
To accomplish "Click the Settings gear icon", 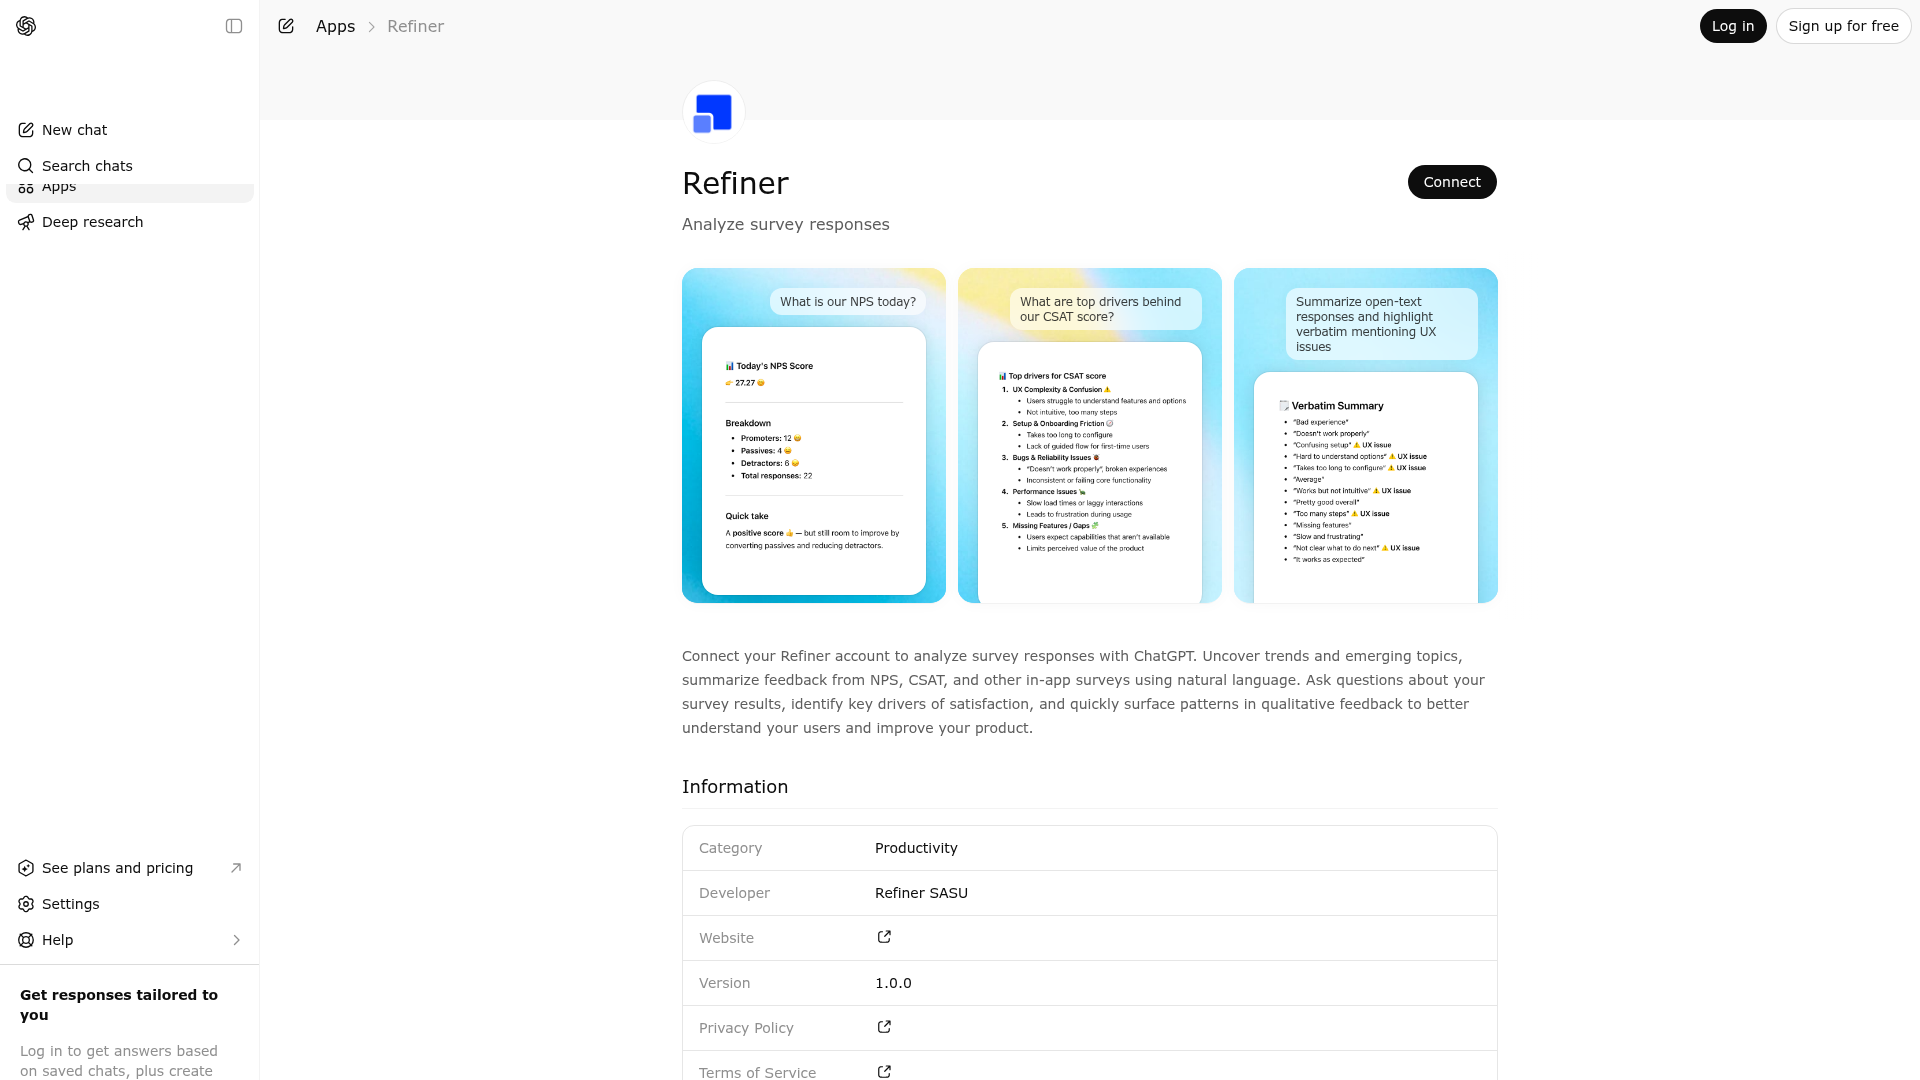I will pyautogui.click(x=26, y=904).
